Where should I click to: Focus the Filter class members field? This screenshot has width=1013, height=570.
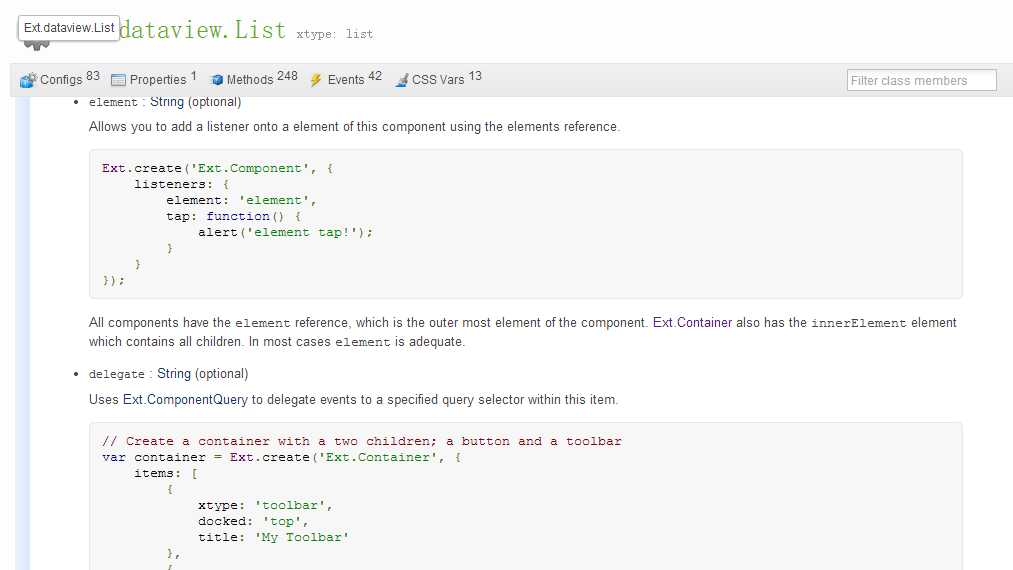point(921,80)
